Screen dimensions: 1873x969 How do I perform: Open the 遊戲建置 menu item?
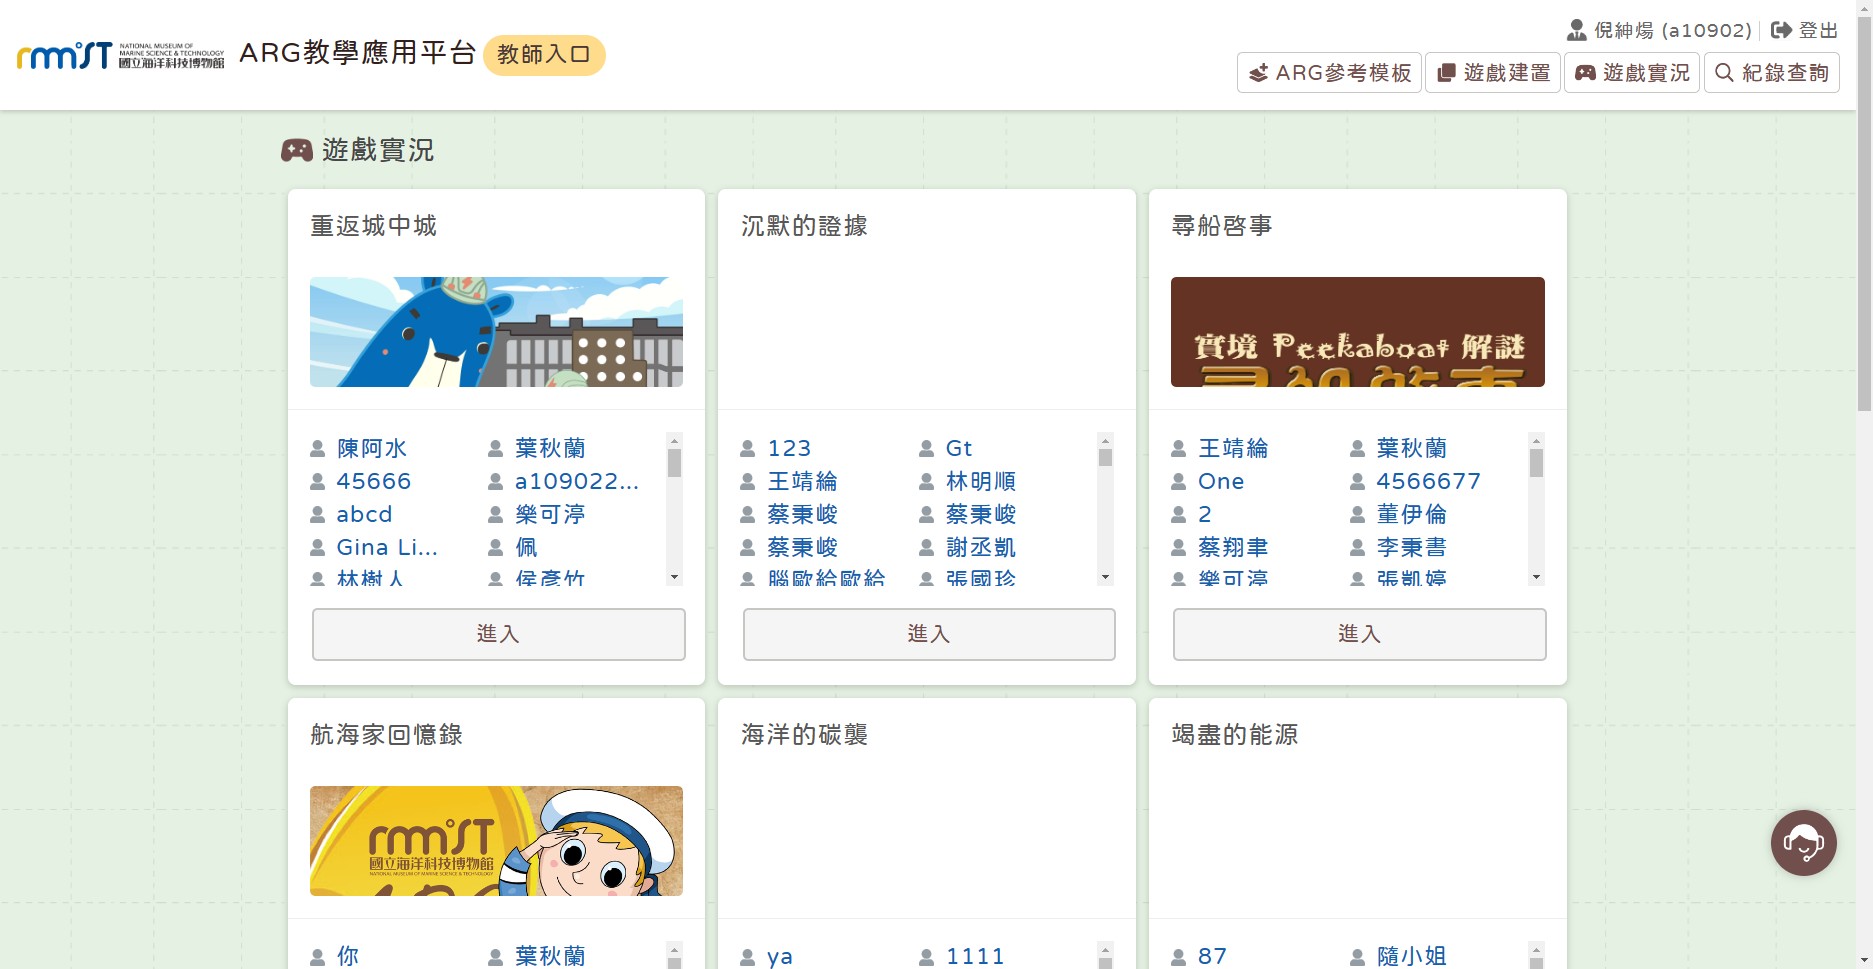tap(1493, 73)
